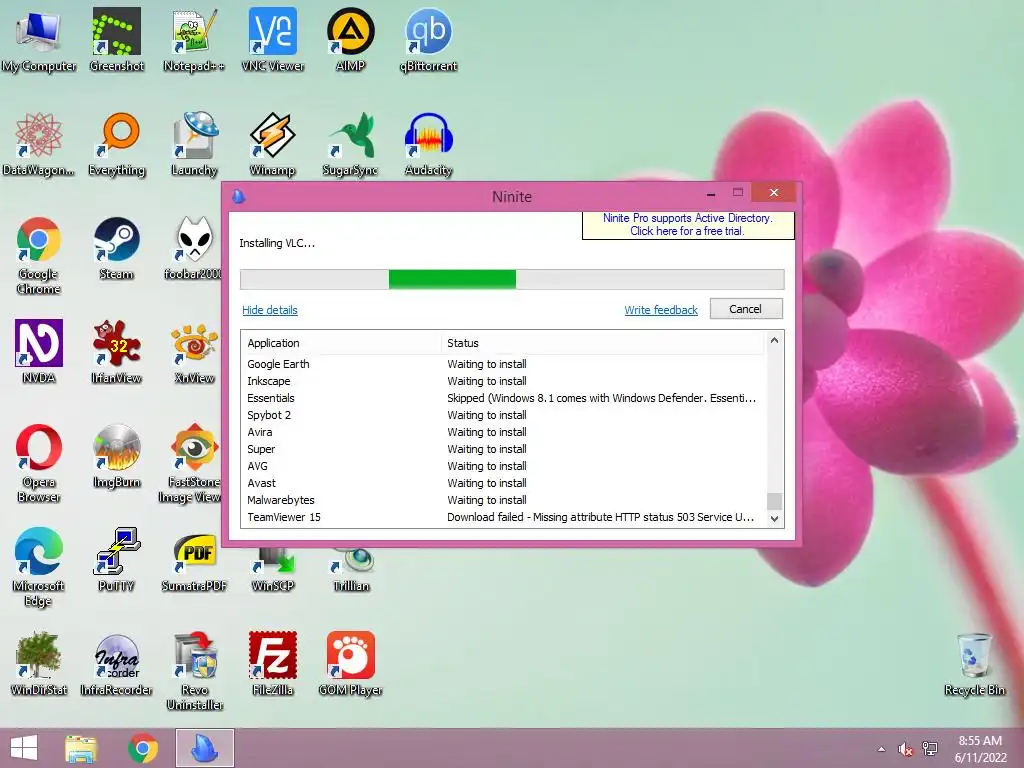Viewport: 1024px width, 768px height.
Task: Click the details list scrollbar thumb
Action: 774,501
